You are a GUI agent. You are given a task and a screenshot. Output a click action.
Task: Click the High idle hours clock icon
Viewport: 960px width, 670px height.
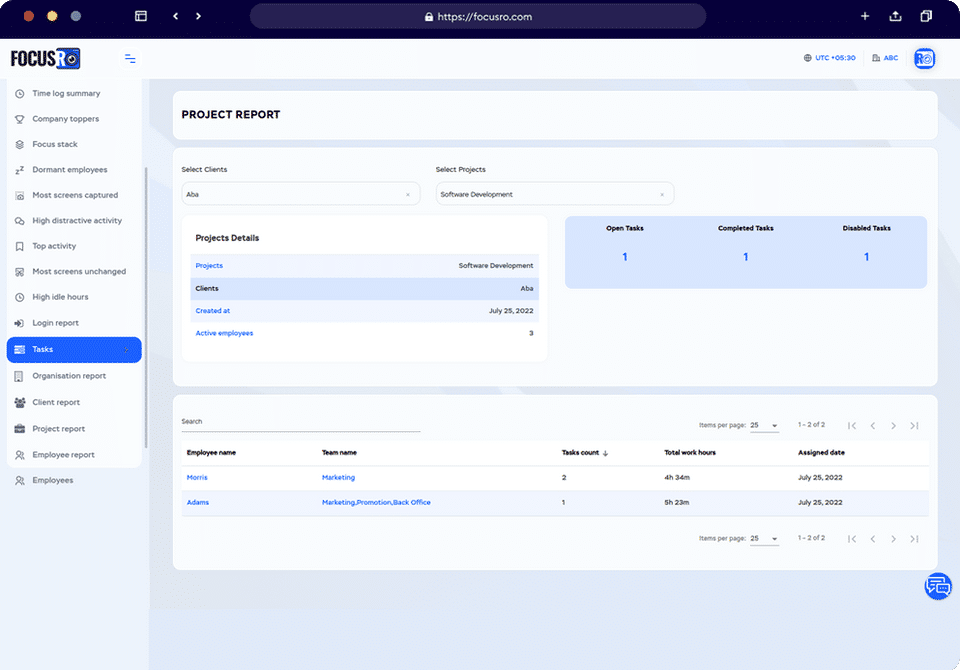(20, 297)
